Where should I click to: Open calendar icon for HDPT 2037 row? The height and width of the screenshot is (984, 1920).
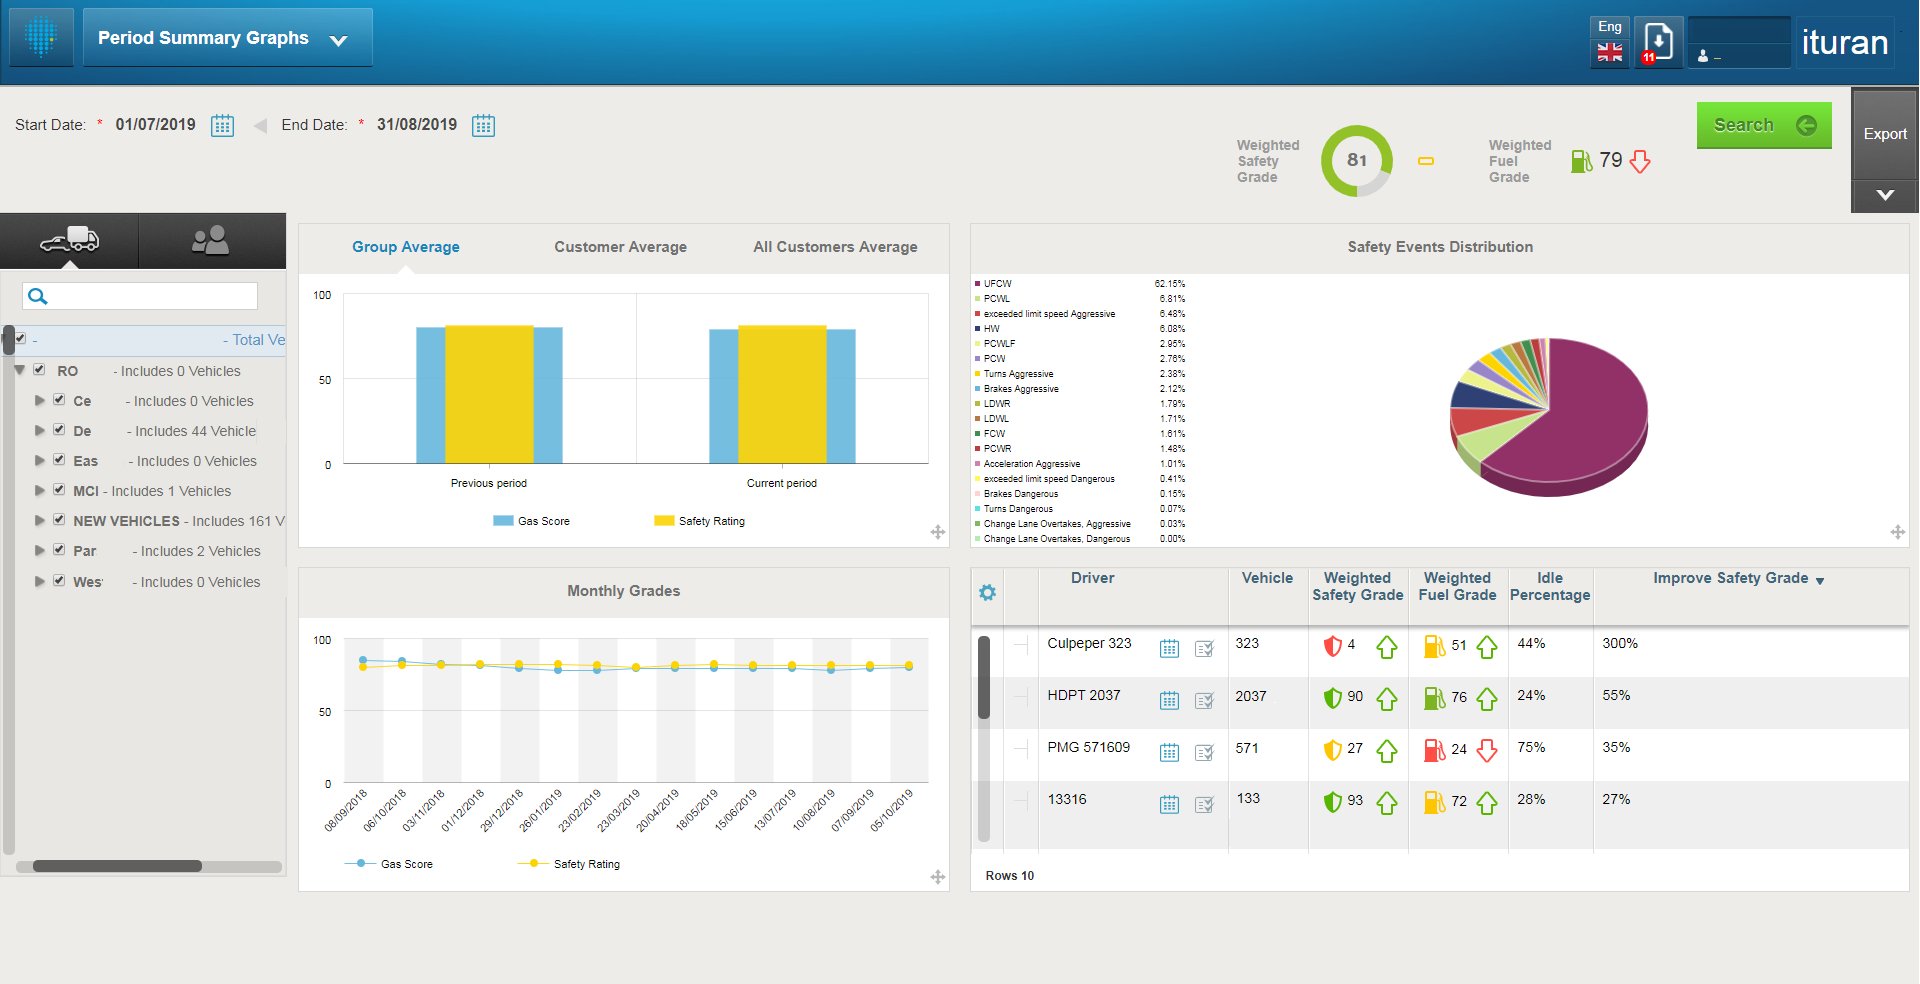pos(1169,700)
